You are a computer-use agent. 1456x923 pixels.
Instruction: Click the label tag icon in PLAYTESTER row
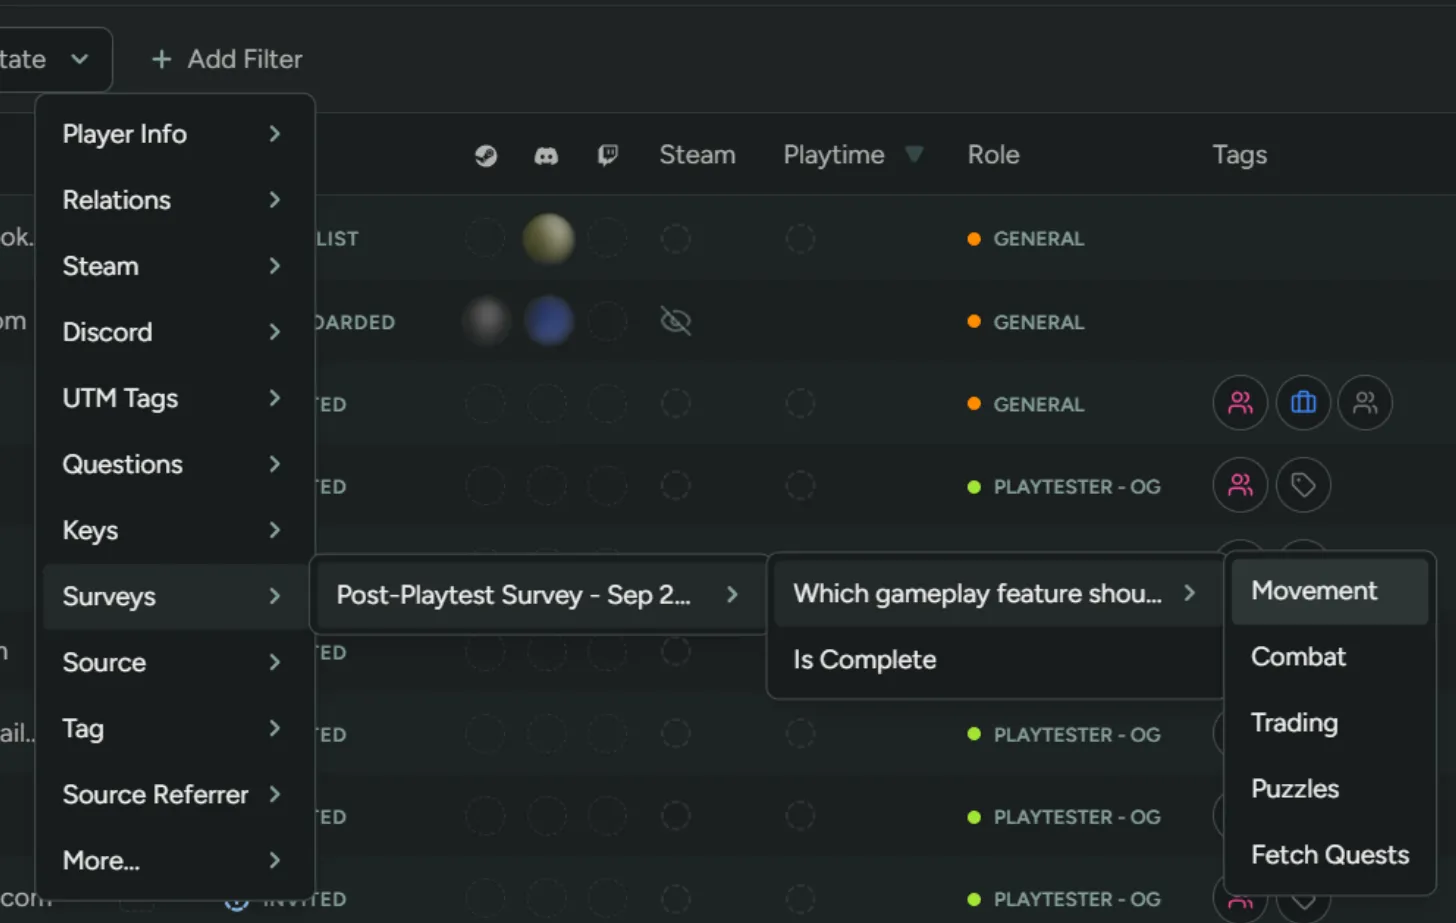[x=1303, y=485]
